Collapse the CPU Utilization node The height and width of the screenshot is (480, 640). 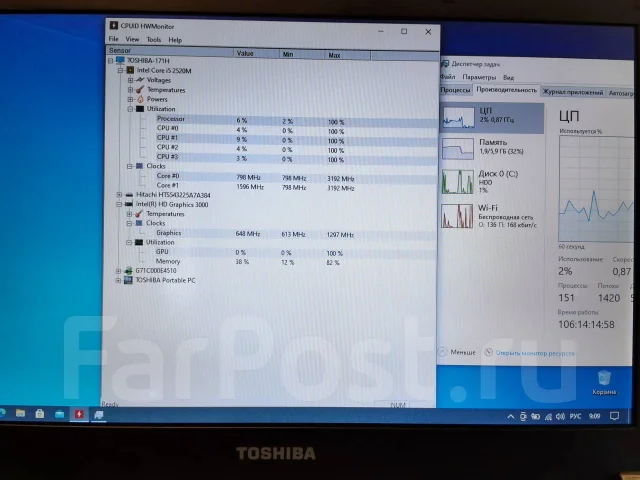tap(130, 109)
